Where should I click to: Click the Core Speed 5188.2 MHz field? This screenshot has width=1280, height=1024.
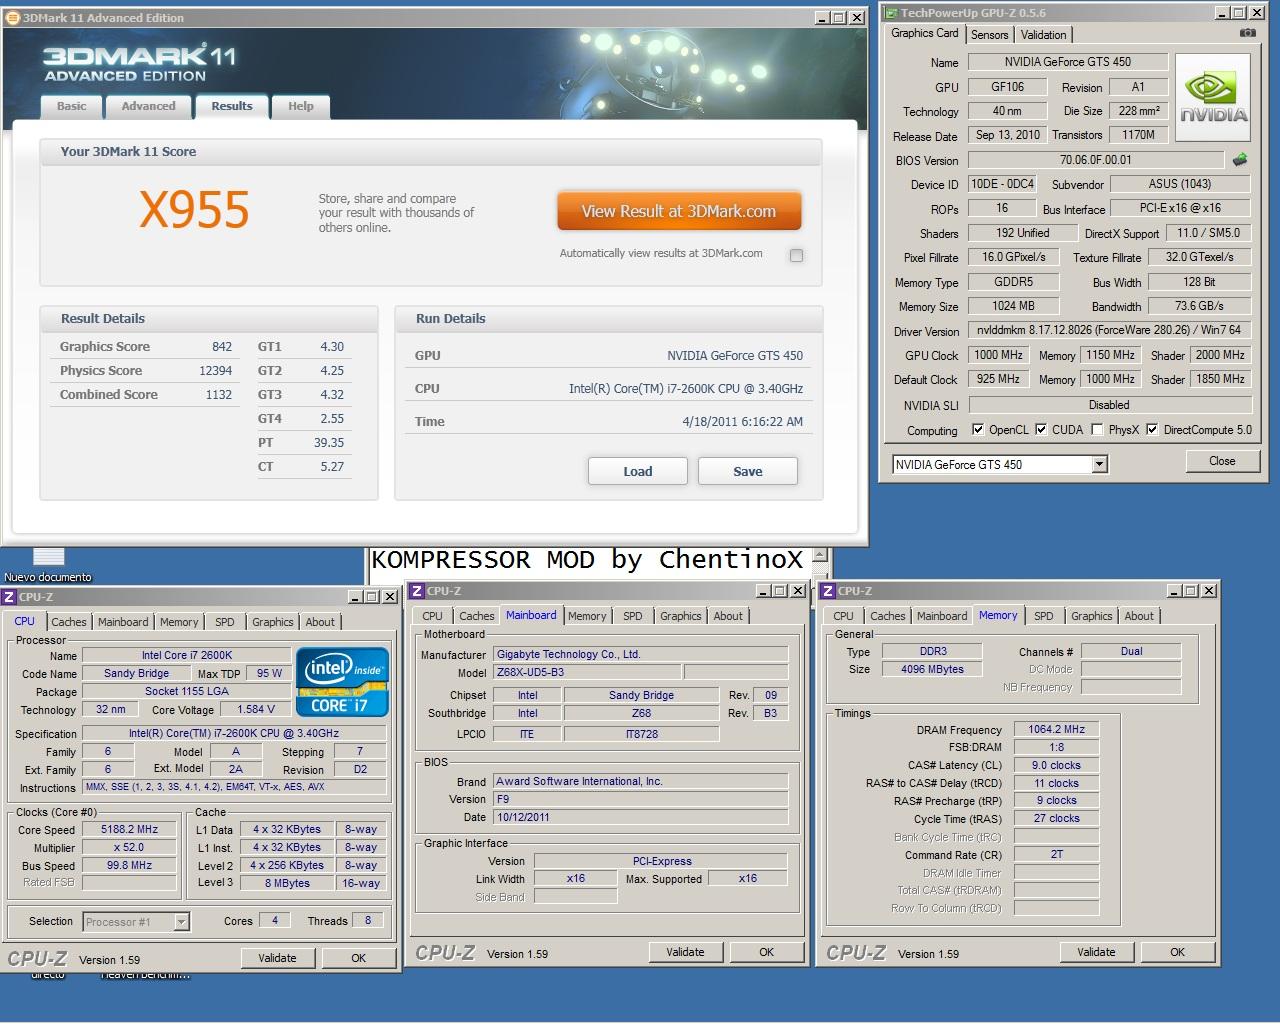pos(130,830)
